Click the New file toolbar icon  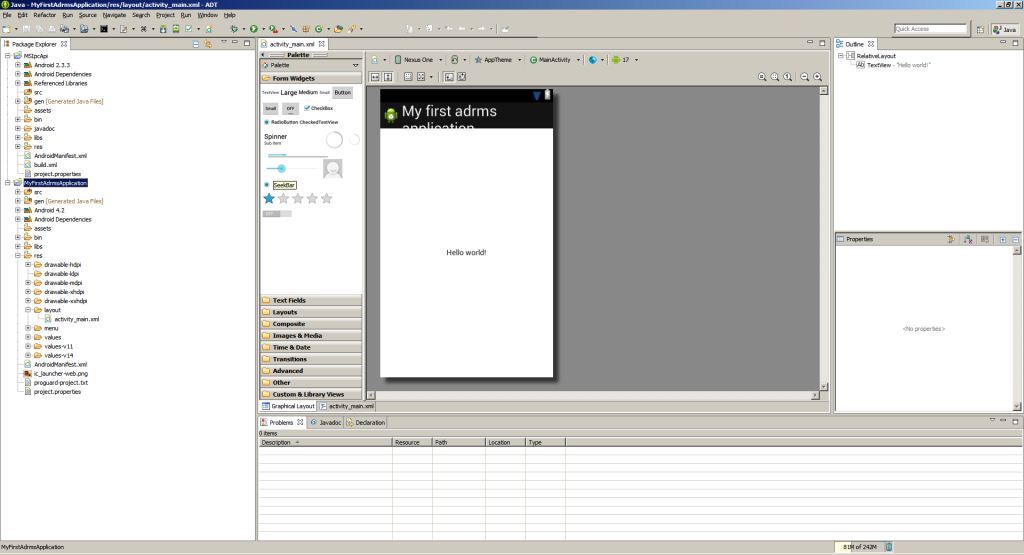[7, 29]
